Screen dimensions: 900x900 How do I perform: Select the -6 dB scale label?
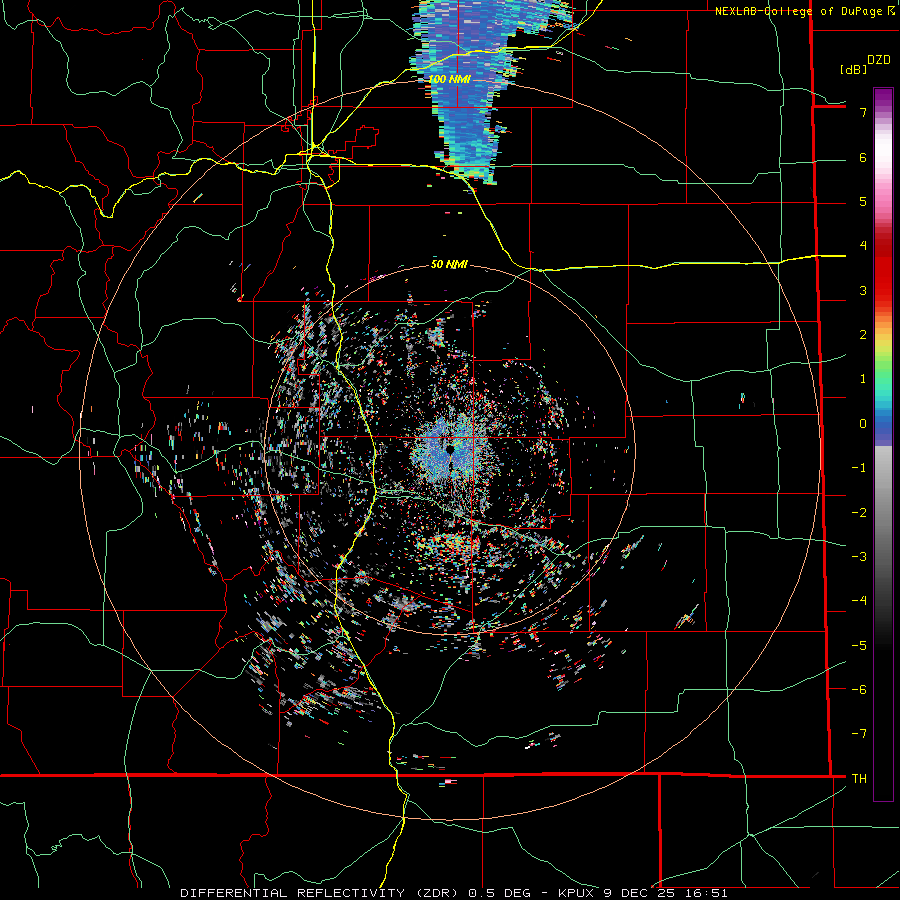click(859, 690)
